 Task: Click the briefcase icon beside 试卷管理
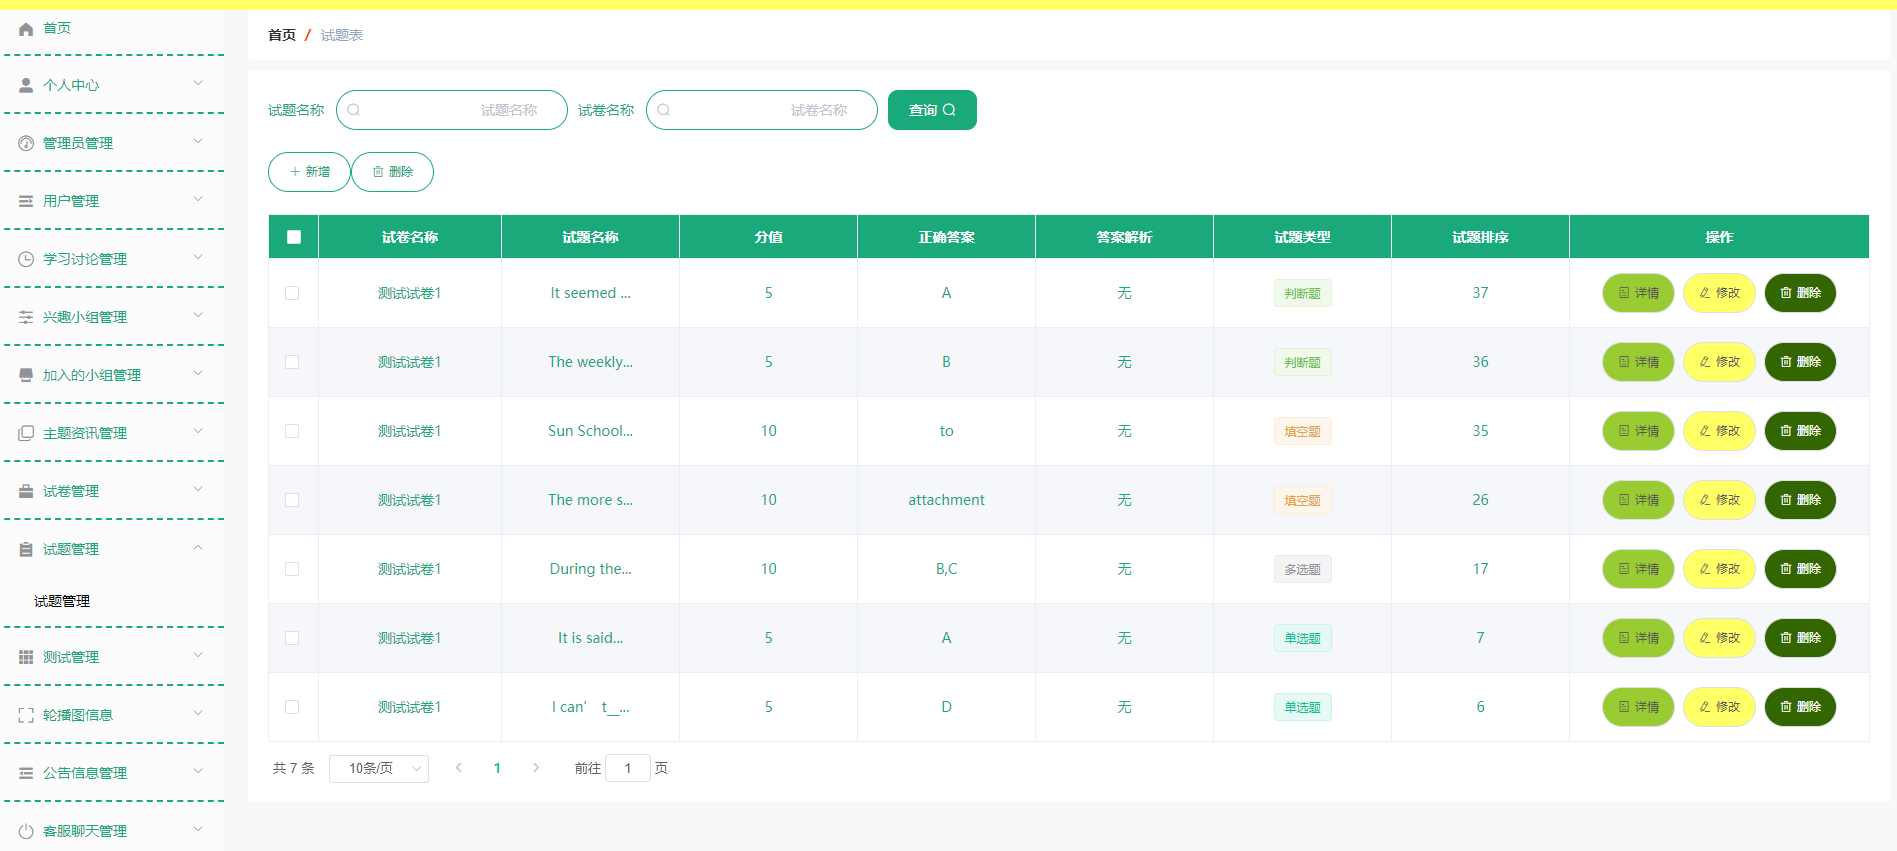pos(26,491)
